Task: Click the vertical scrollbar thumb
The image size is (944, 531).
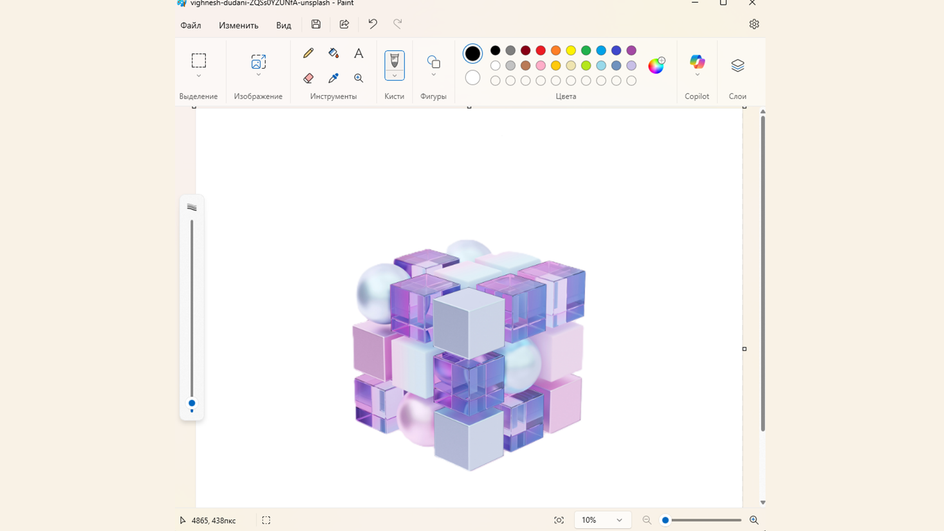Action: coord(763,273)
